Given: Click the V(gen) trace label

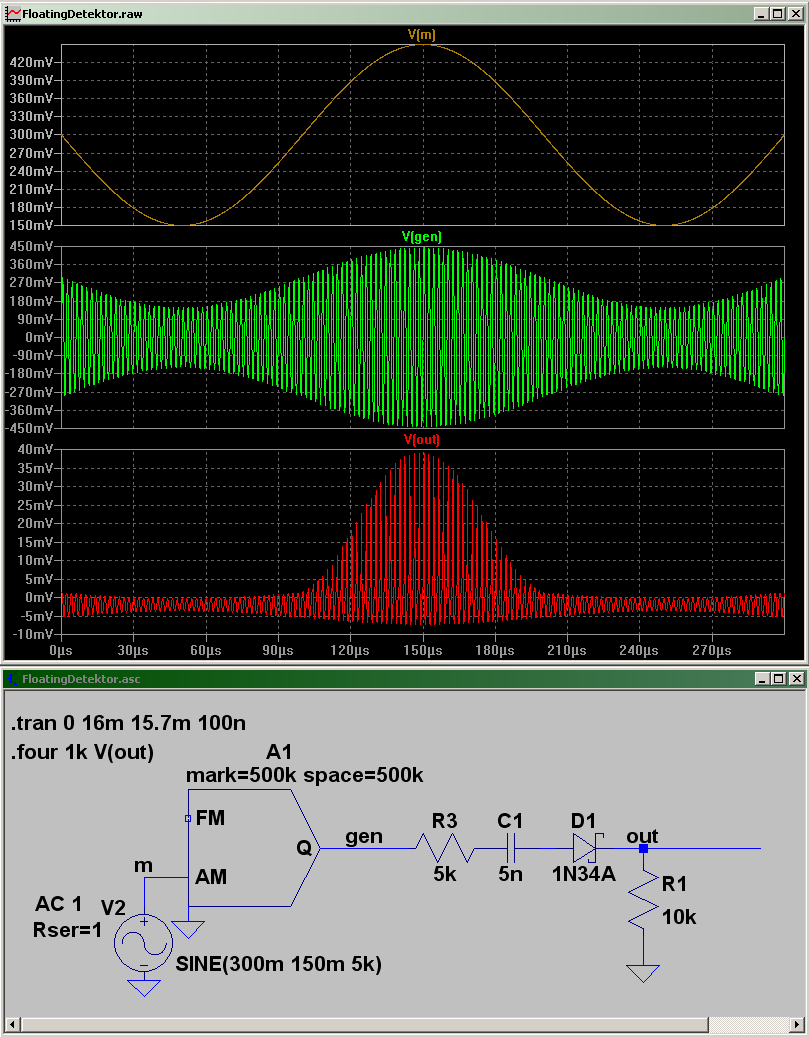Looking at the screenshot, I should [x=421, y=237].
